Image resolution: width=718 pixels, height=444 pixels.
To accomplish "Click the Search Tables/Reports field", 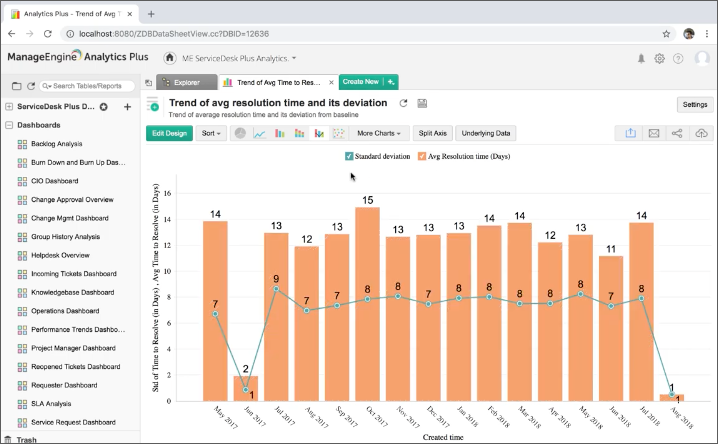I will point(88,87).
